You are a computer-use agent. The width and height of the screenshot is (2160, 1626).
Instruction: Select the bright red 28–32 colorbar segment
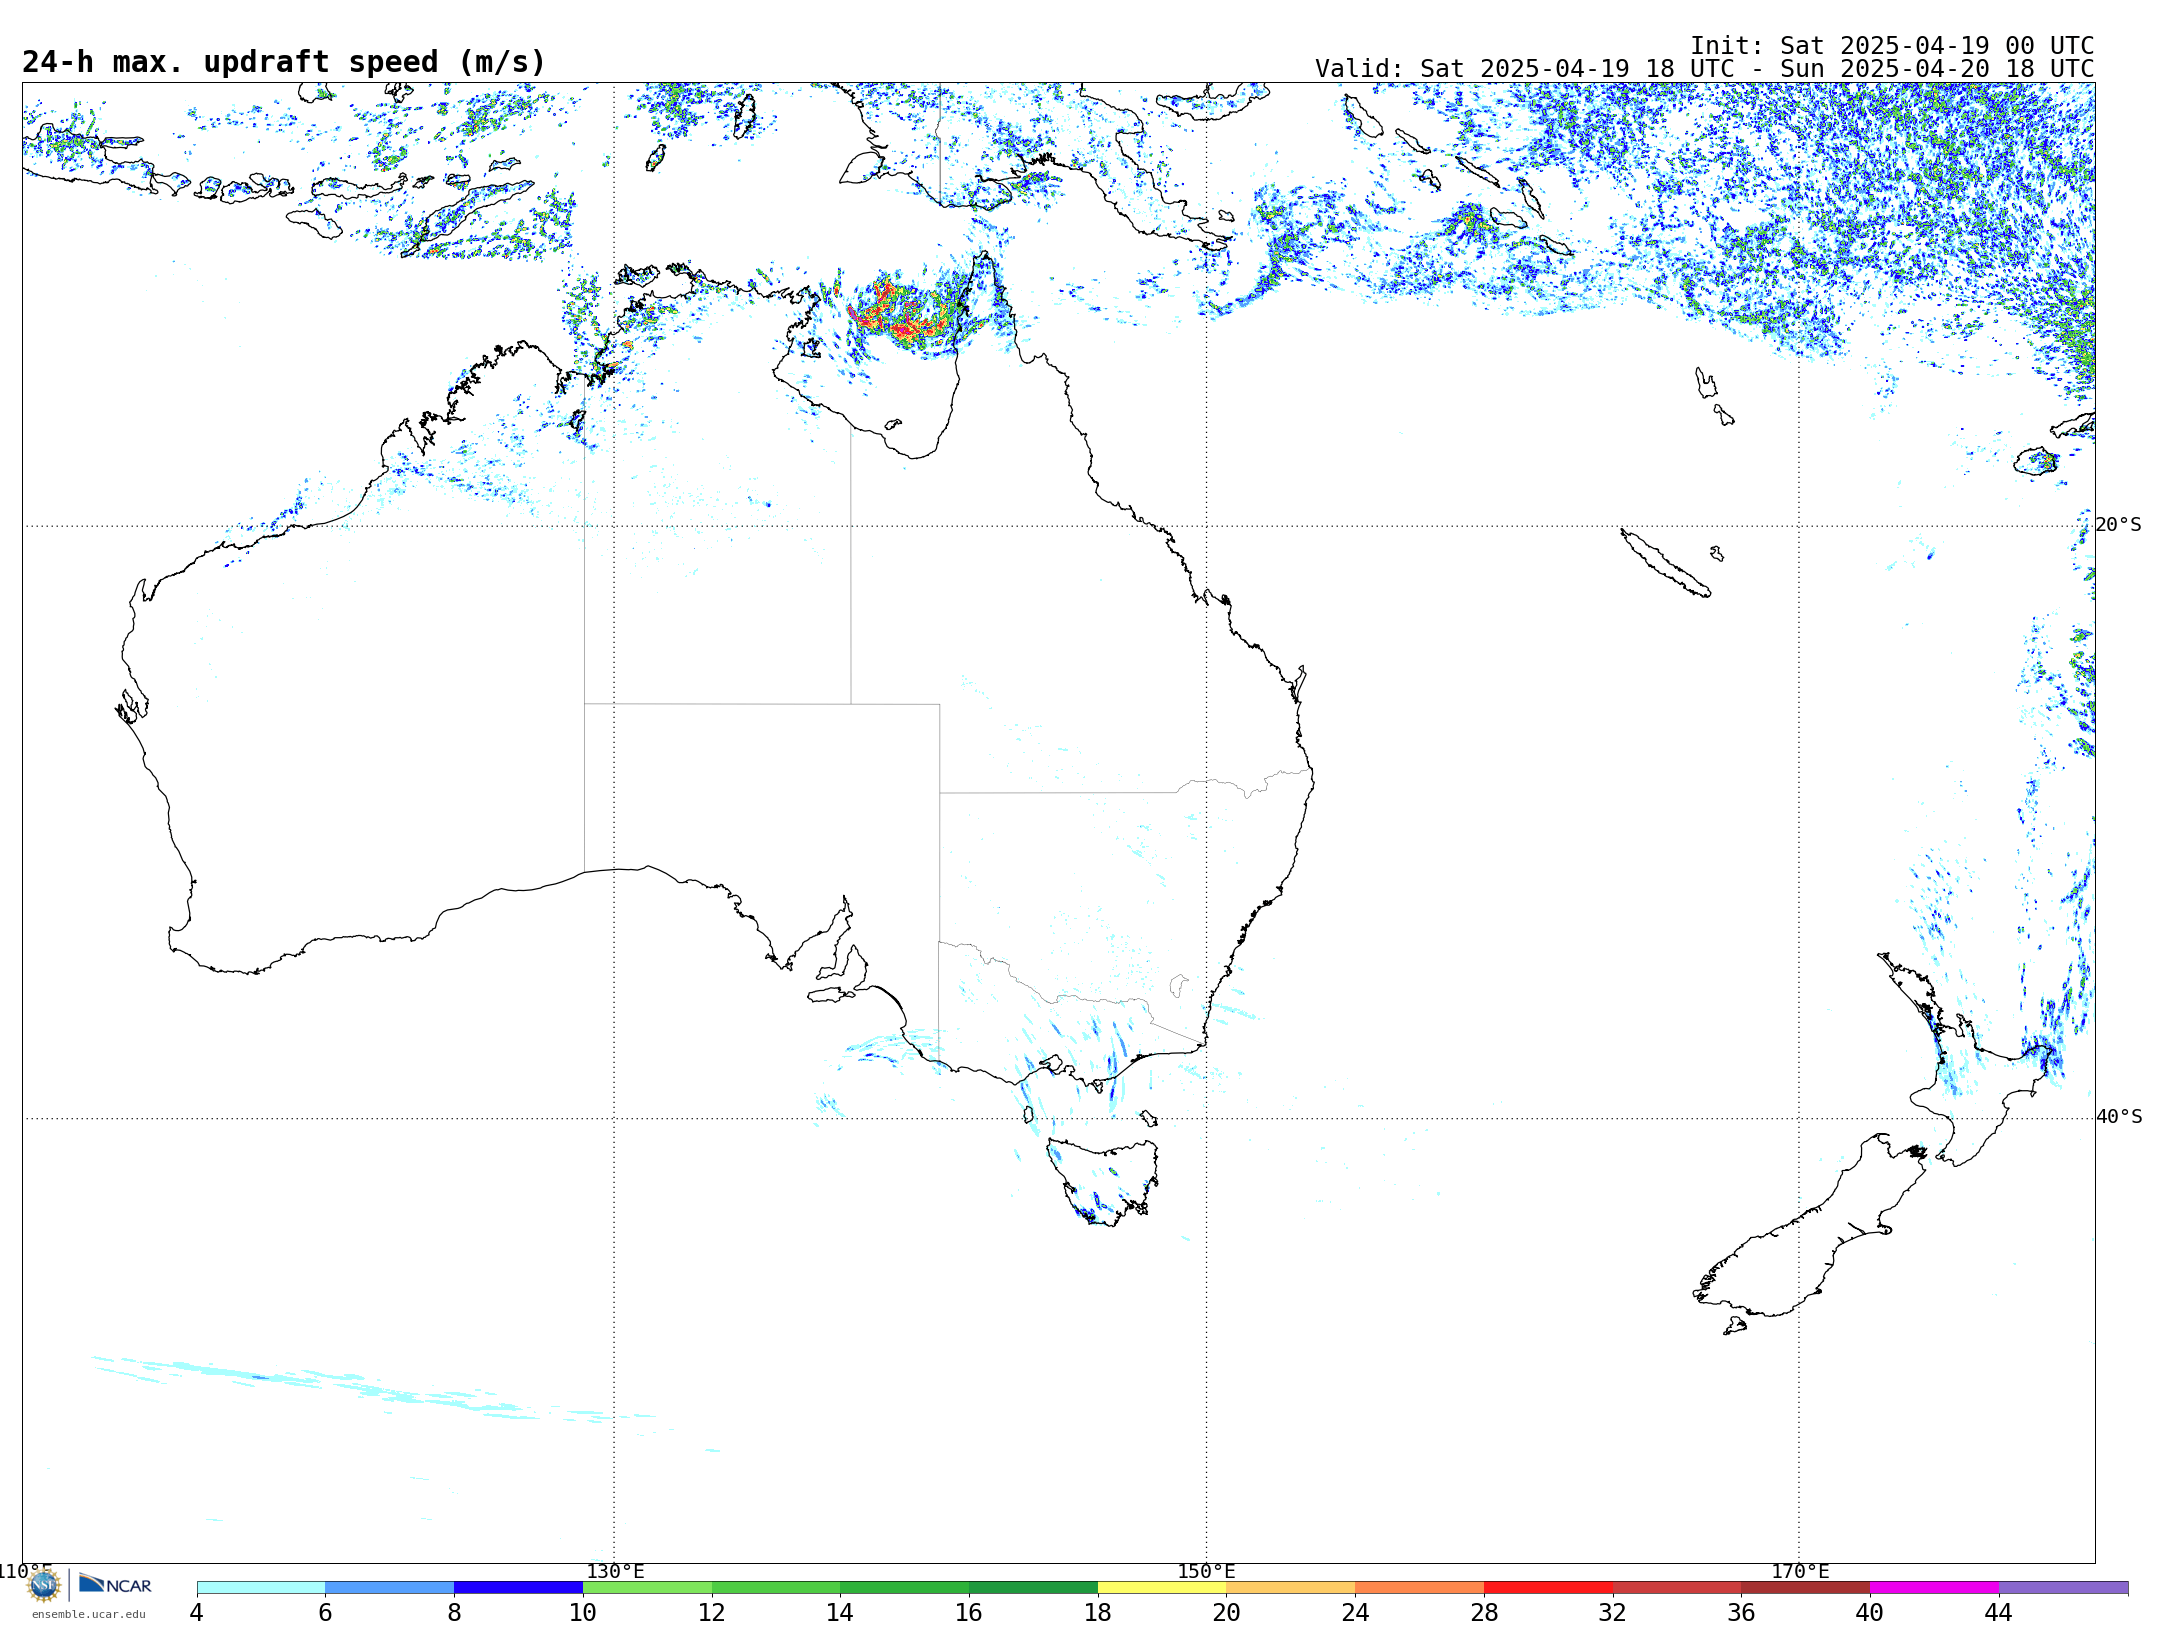click(x=1548, y=1587)
